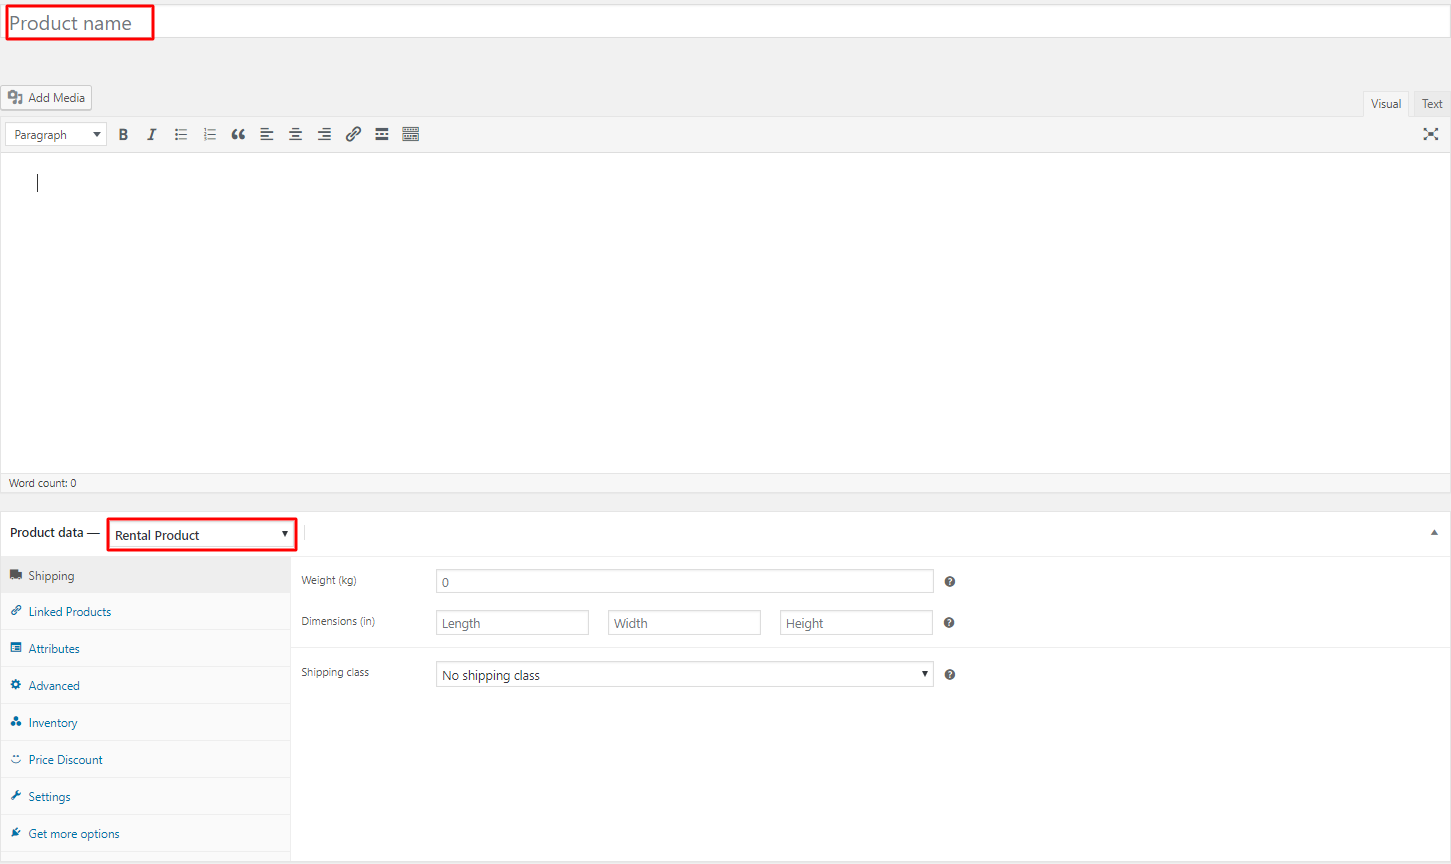This screenshot has height=864, width=1451.
Task: Enable distraction-free writing mode
Action: tap(1431, 134)
